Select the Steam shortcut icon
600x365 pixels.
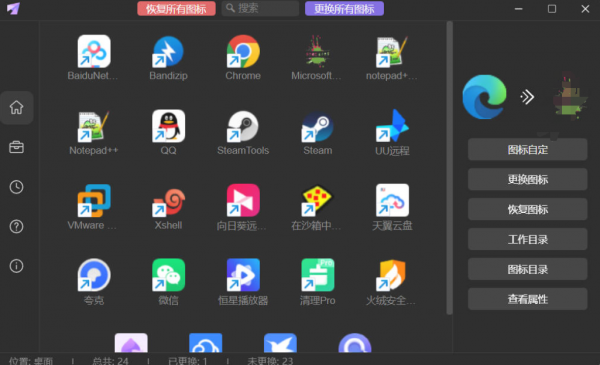pos(317,126)
